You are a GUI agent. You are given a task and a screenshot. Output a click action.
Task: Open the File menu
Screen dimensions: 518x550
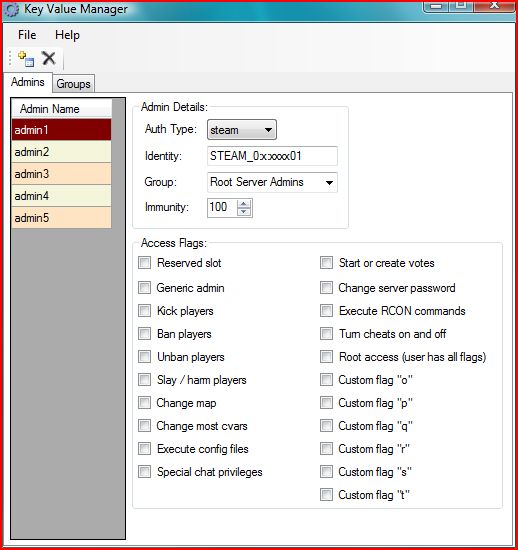pos(27,35)
